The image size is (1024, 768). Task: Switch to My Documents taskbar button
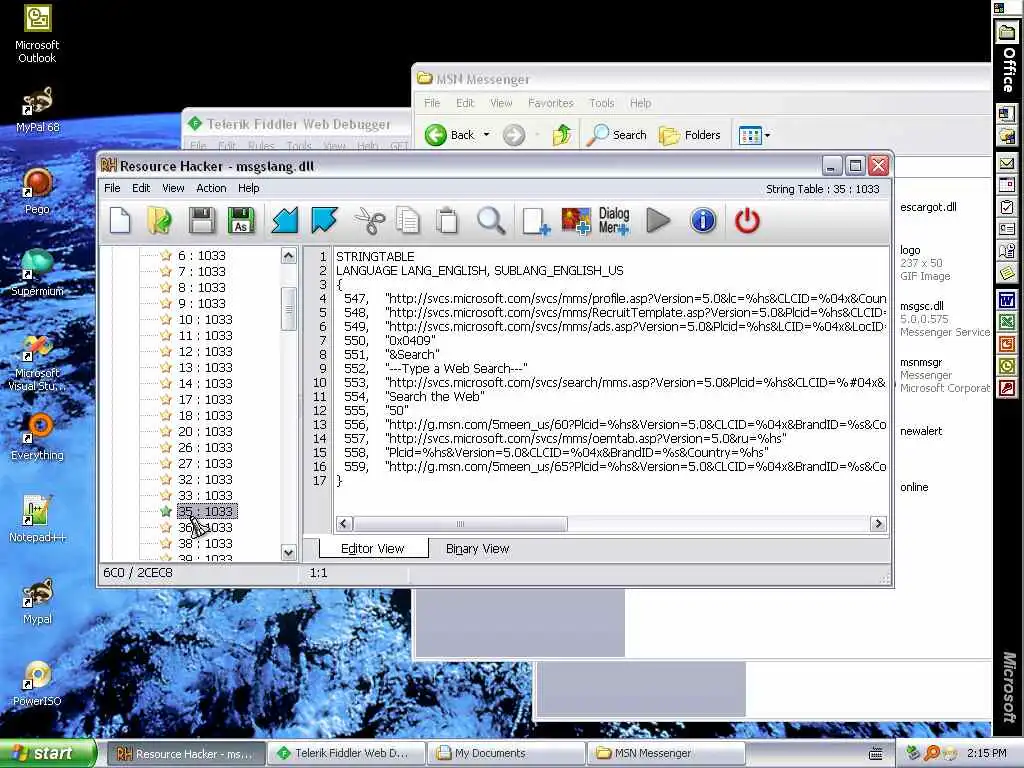click(507, 753)
